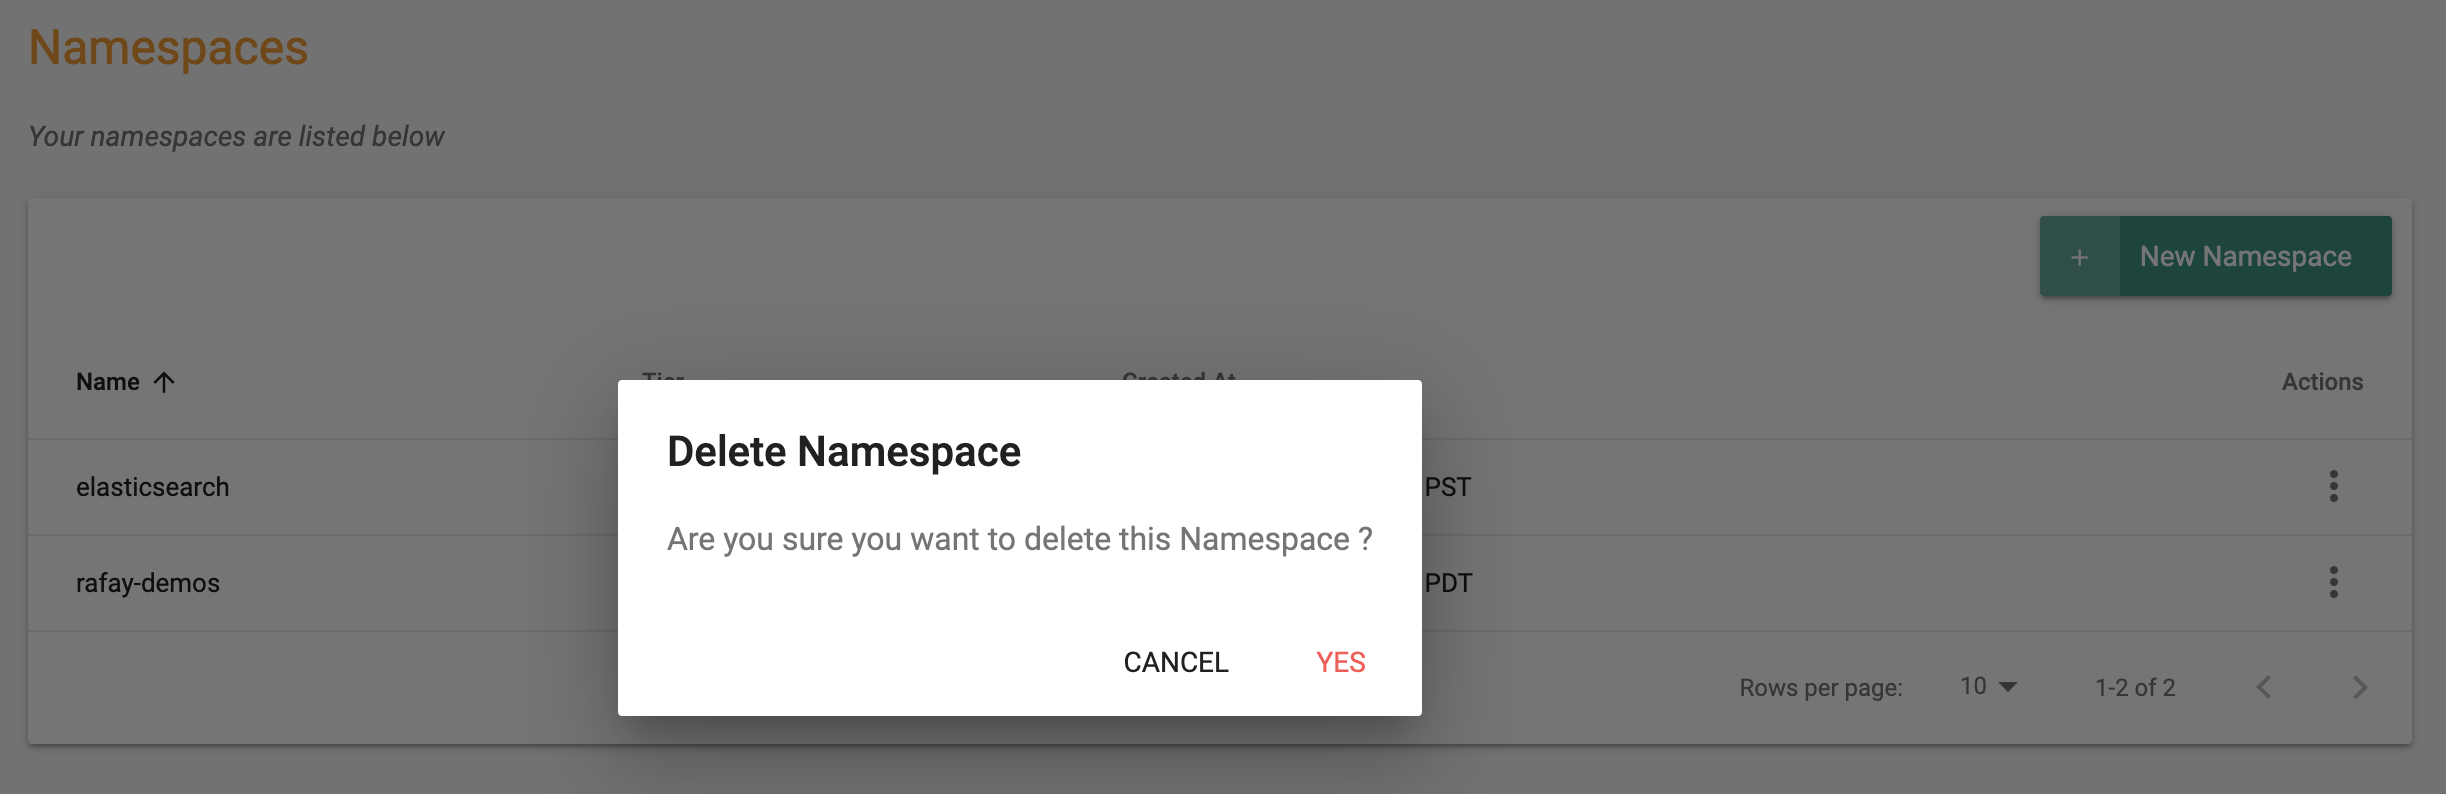Confirm deletion with the YES button
Screen dimensions: 2446x794
1340,662
